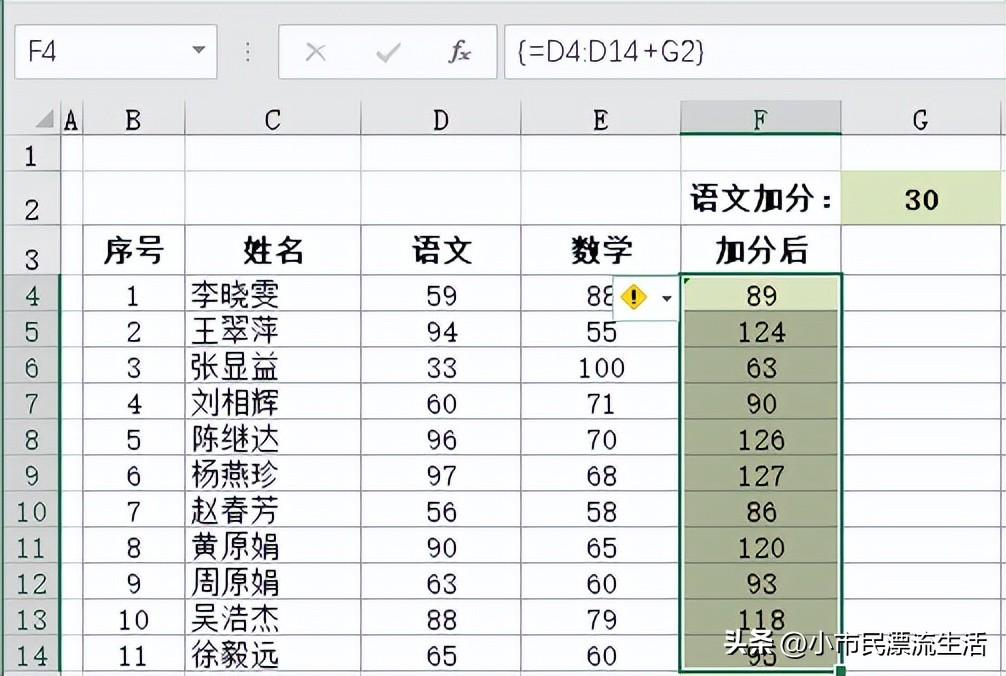Click cell F4 showing 89
Screen dimensions: 1006x676
click(x=761, y=294)
